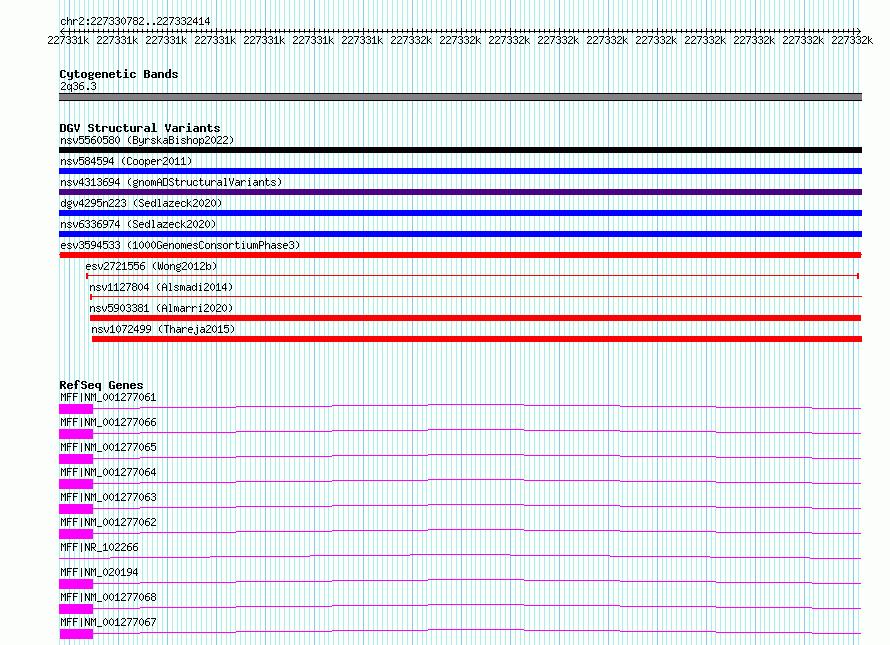
Task: Select transcript label MFF|NM_001277066
Action: tap(108, 422)
